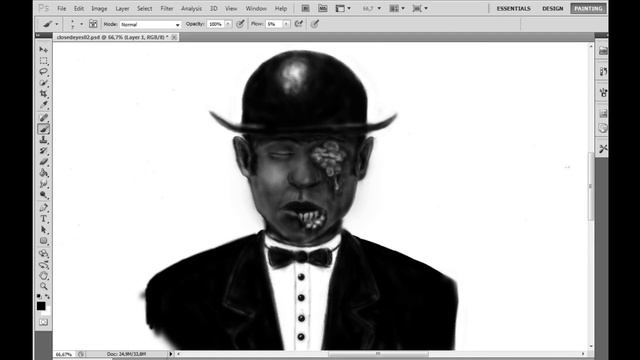Open the Opacity slider arrow
Viewport: 640px width, 360px height.
pyautogui.click(x=228, y=24)
